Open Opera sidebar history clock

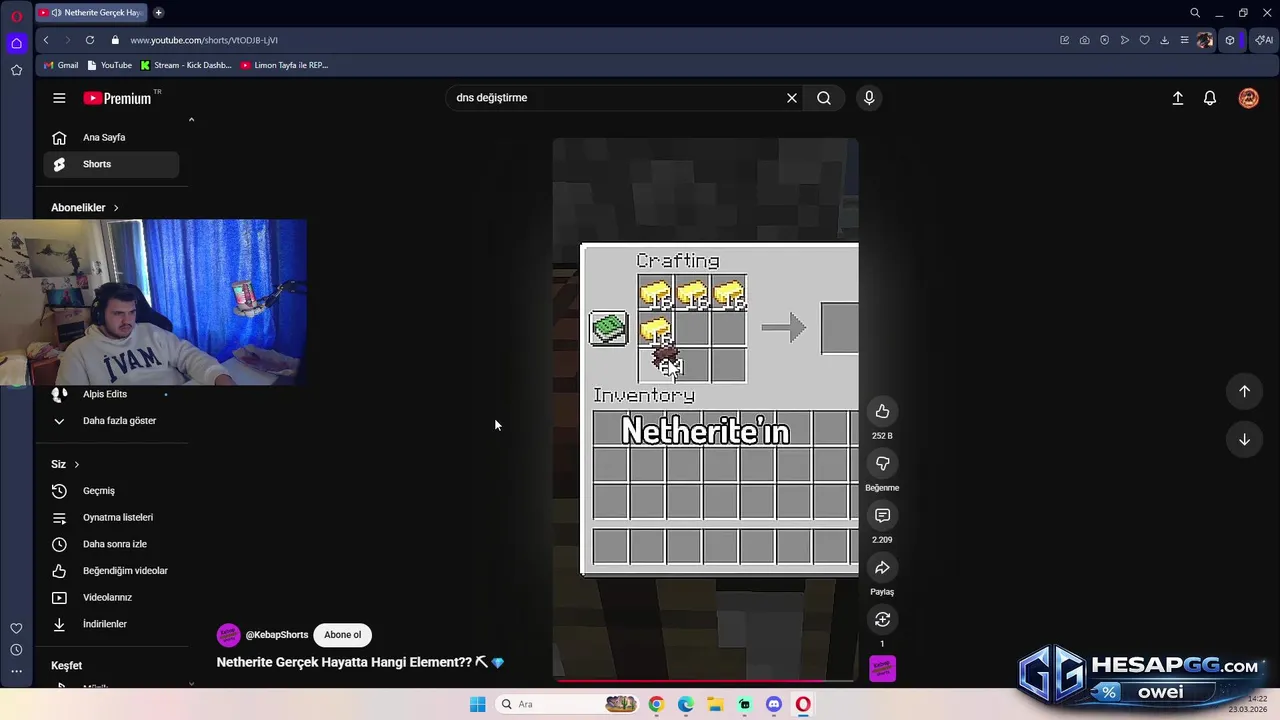[x=16, y=650]
